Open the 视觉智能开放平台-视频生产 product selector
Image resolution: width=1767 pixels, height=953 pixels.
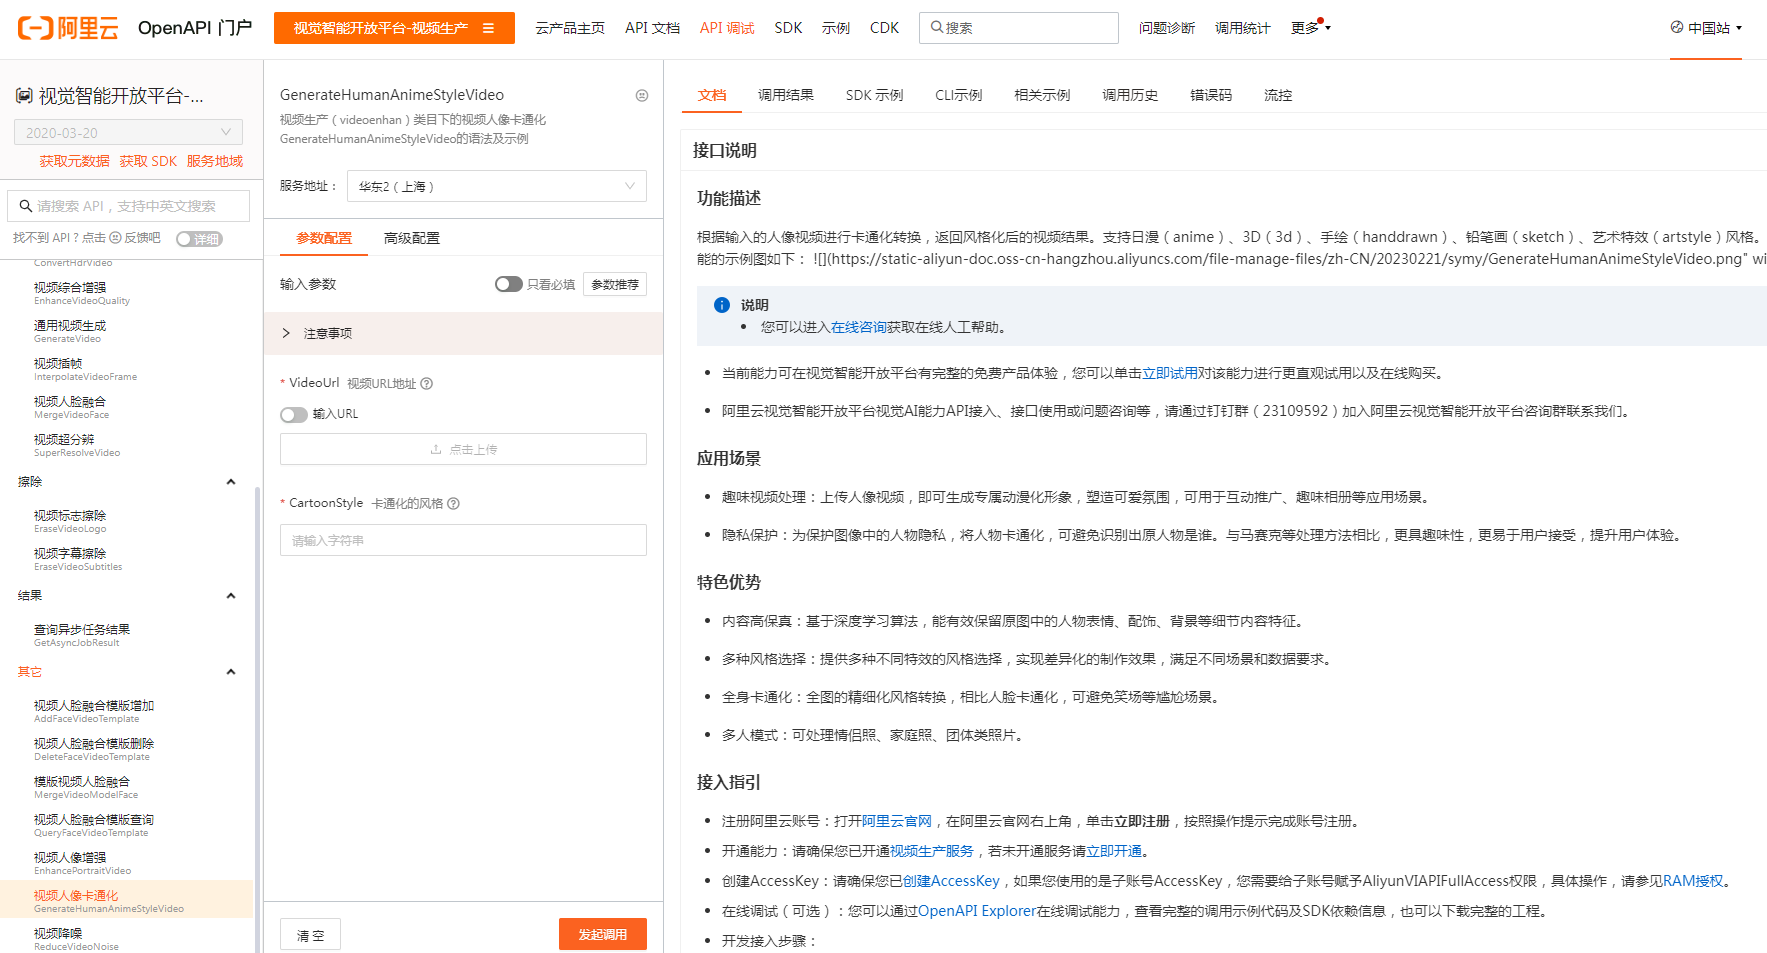coord(394,28)
